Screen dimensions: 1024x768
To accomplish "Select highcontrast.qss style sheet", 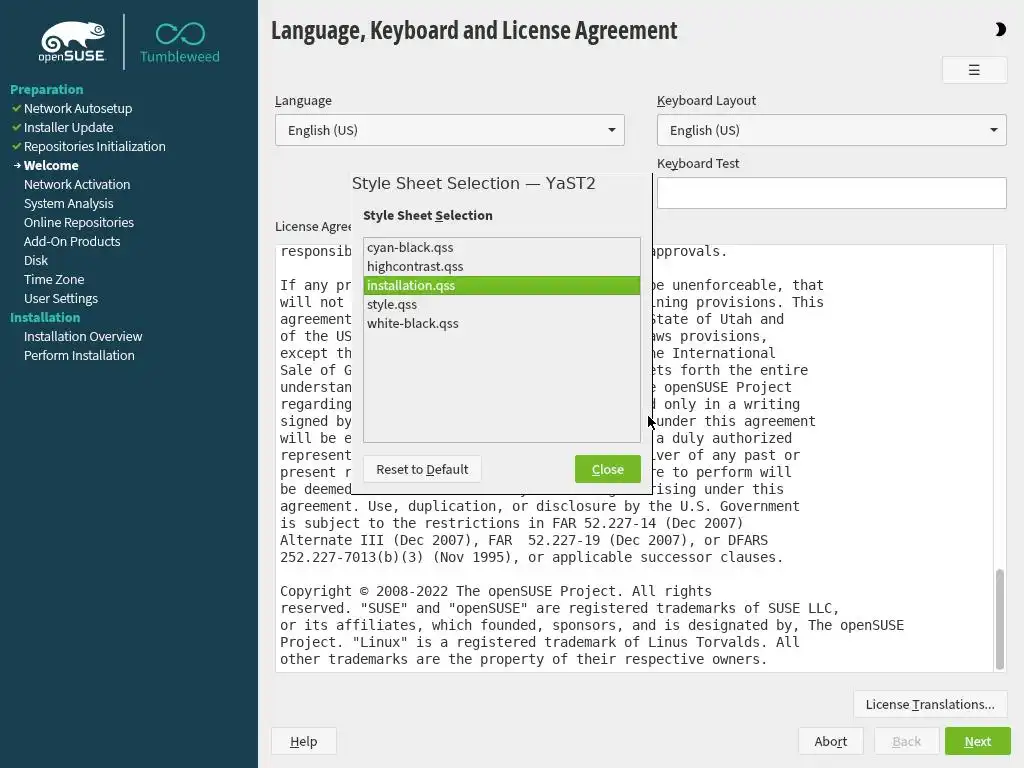I will 502,266.
